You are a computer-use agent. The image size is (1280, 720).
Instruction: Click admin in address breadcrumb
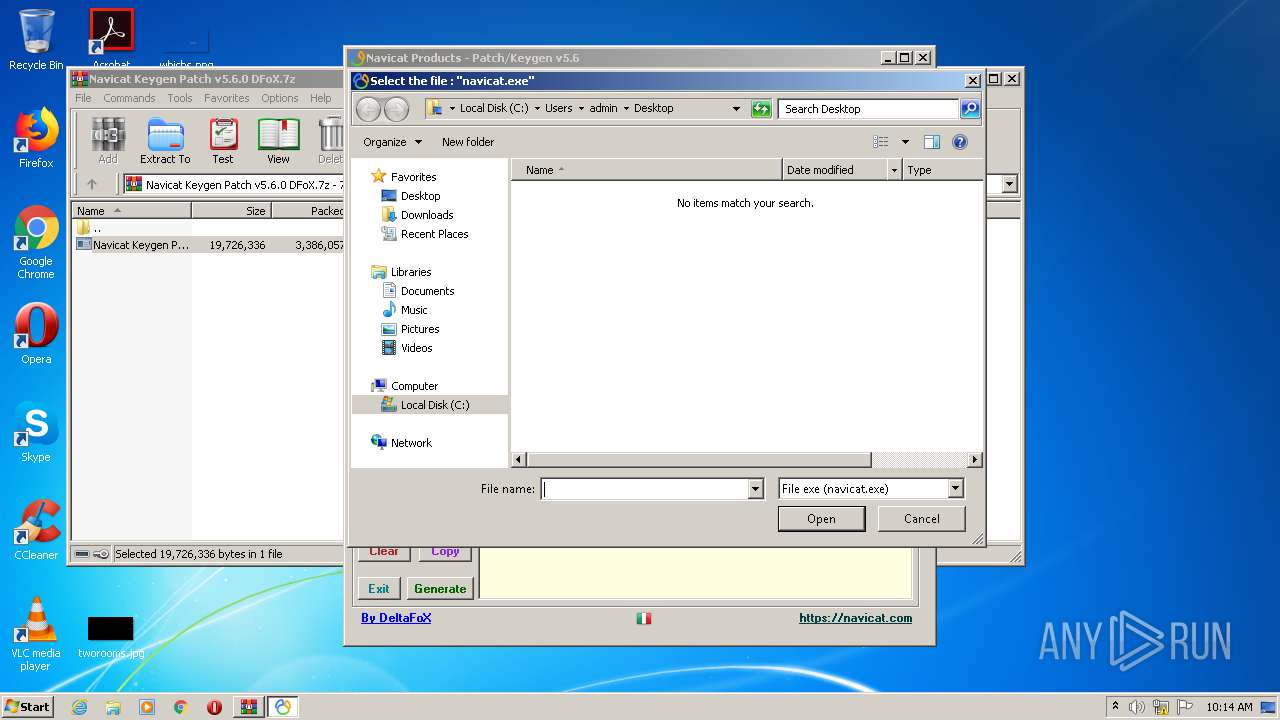(603, 108)
